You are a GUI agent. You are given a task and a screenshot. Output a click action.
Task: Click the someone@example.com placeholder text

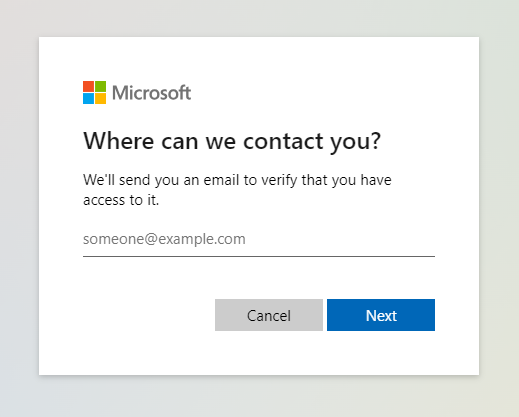[x=164, y=239]
